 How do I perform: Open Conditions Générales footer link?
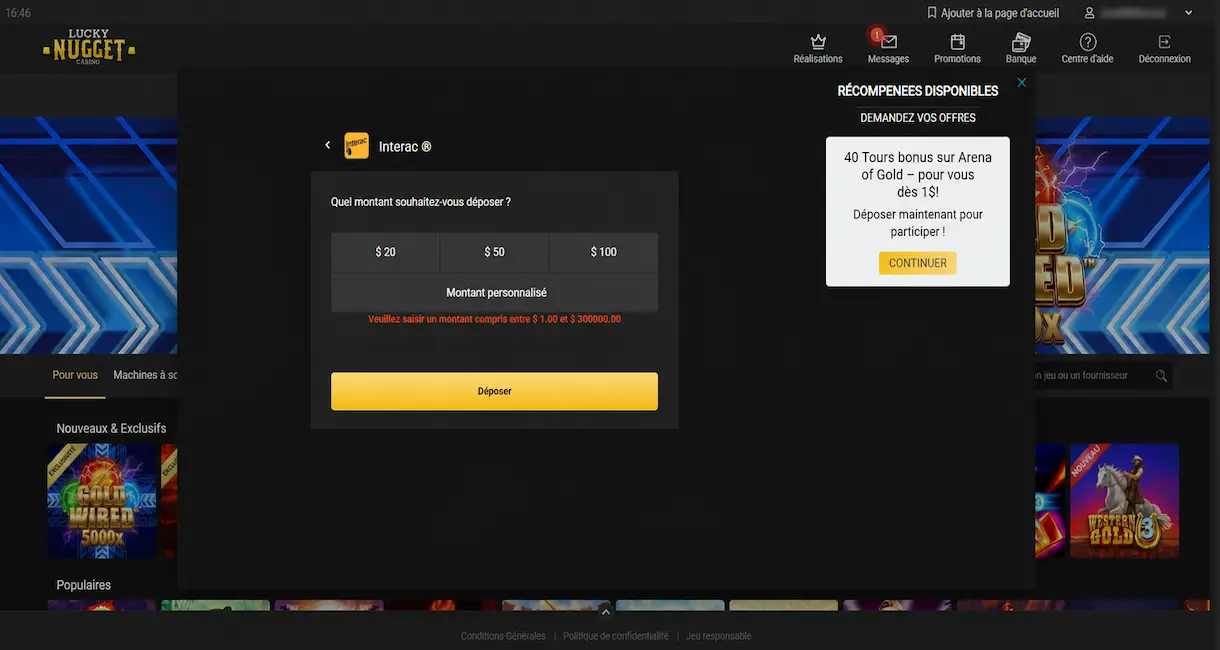[x=503, y=636]
